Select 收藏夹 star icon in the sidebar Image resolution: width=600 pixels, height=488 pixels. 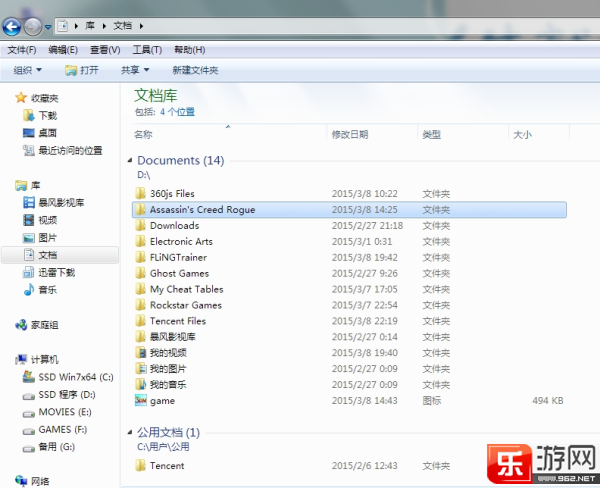21,98
